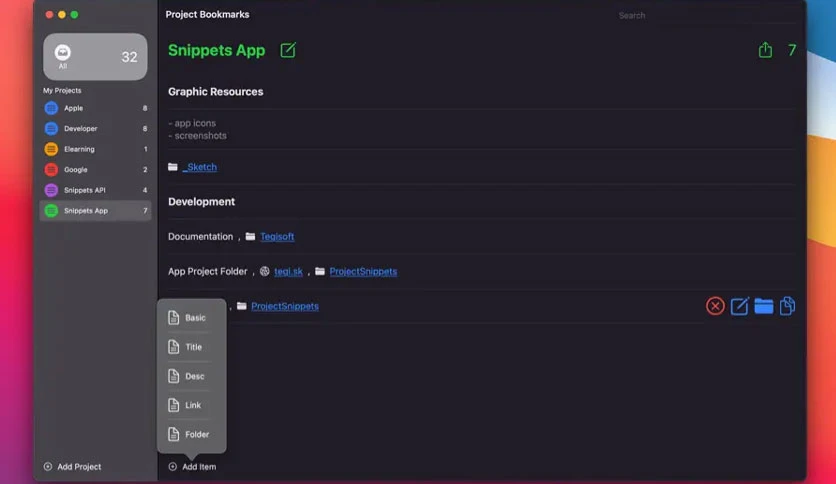Click the My Projects sidebar label
Viewport: 836px width, 484px height.
click(x=62, y=91)
